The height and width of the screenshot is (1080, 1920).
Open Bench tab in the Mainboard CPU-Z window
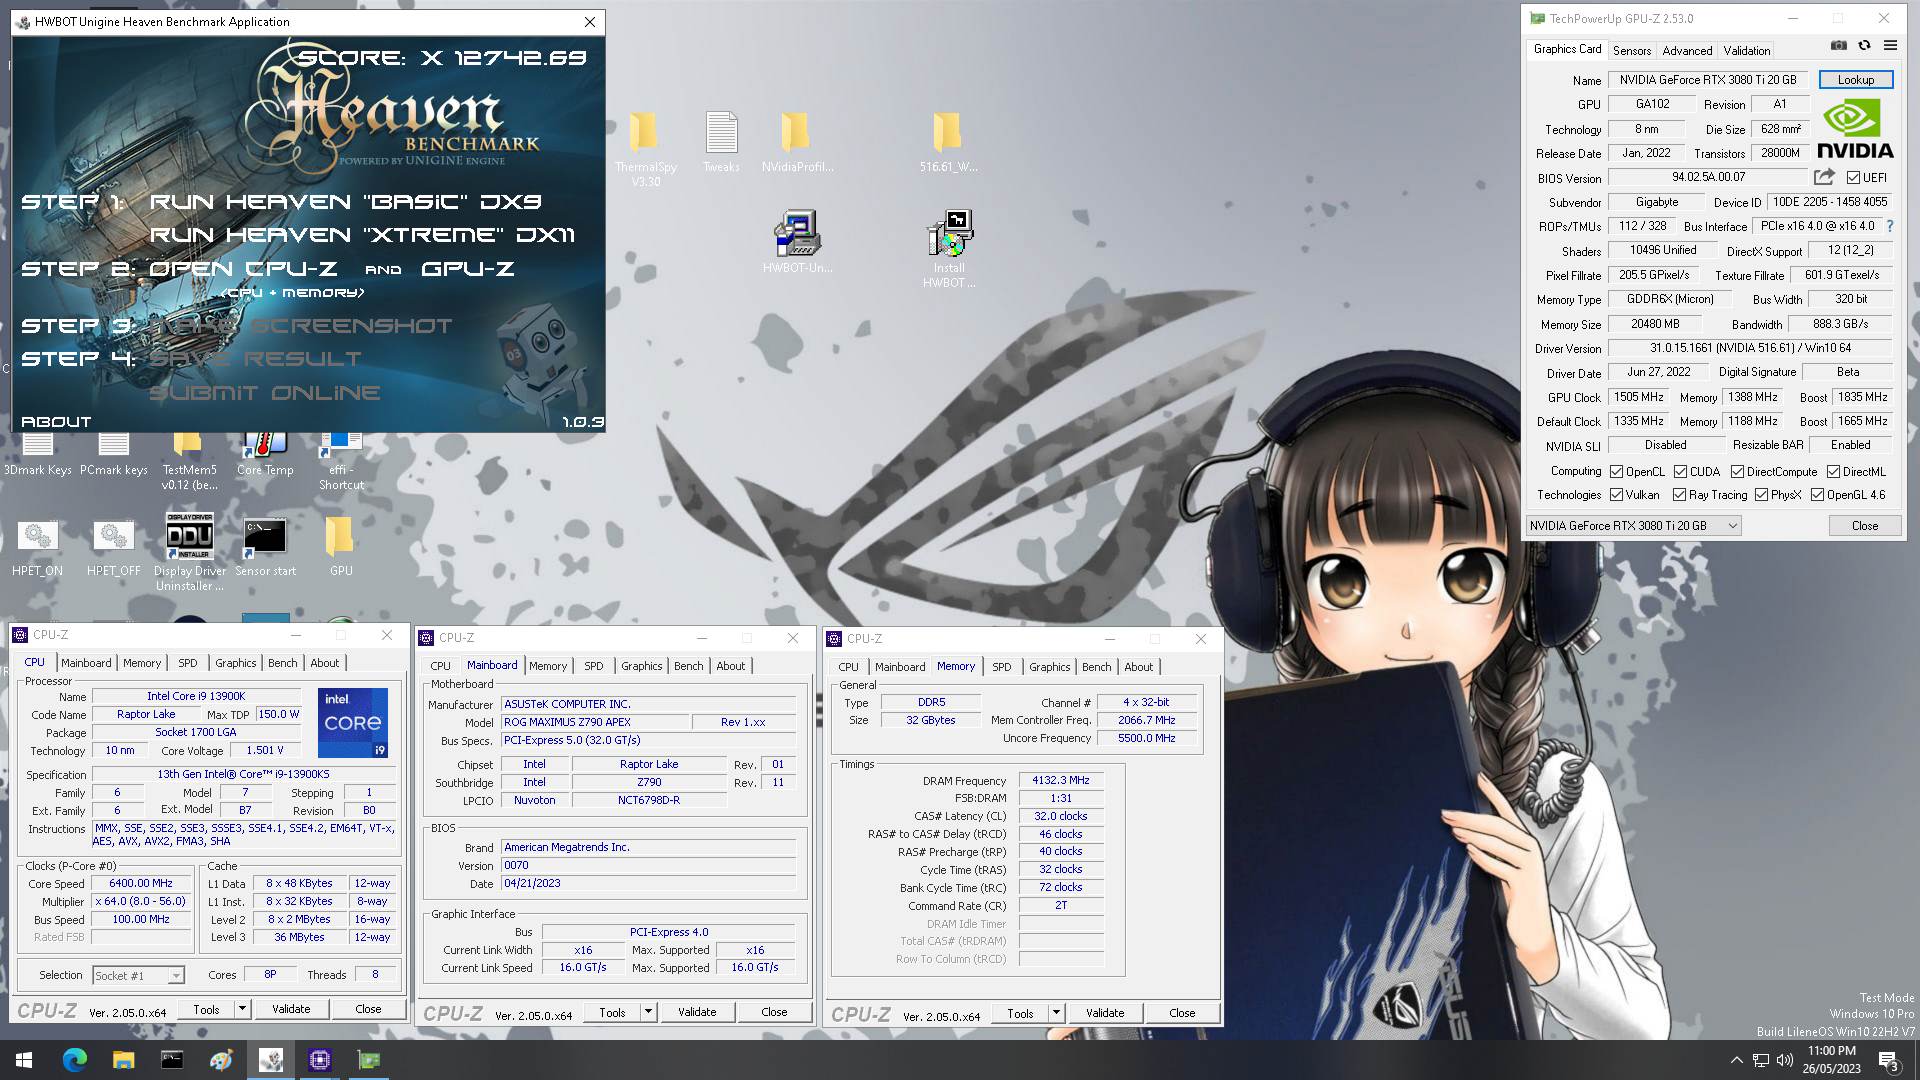(688, 666)
